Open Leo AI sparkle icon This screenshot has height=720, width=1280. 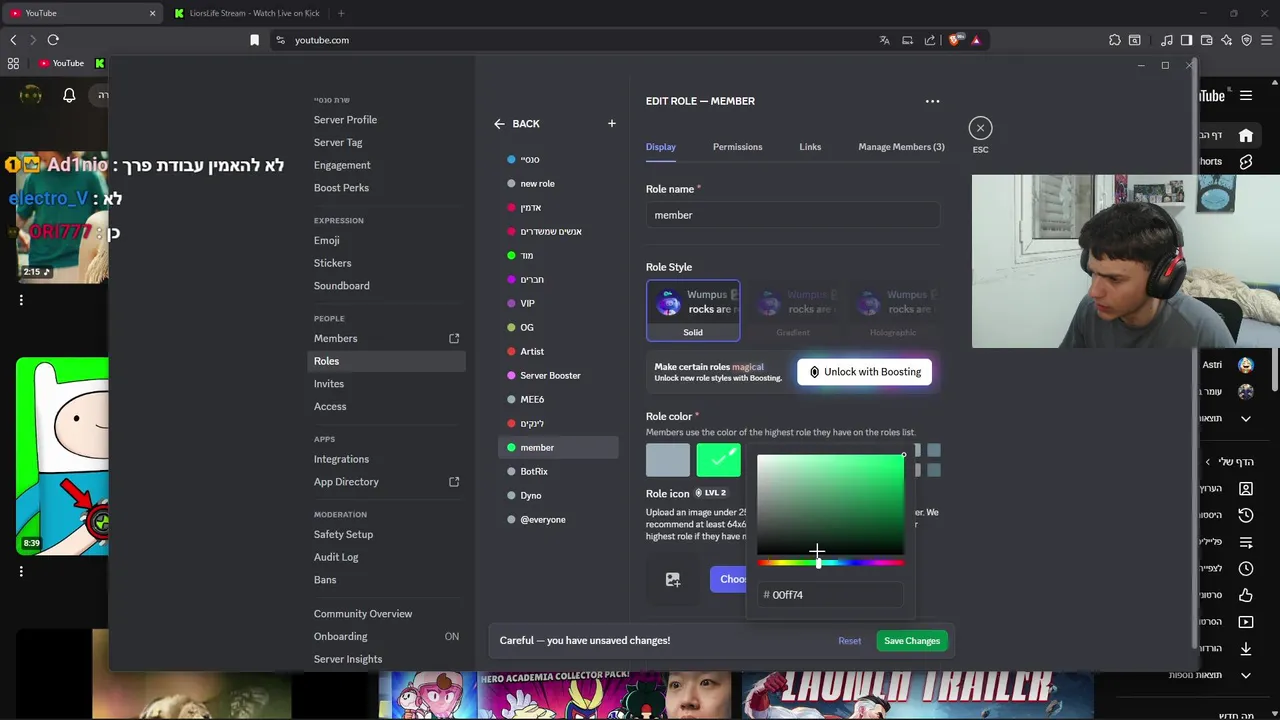1226,40
